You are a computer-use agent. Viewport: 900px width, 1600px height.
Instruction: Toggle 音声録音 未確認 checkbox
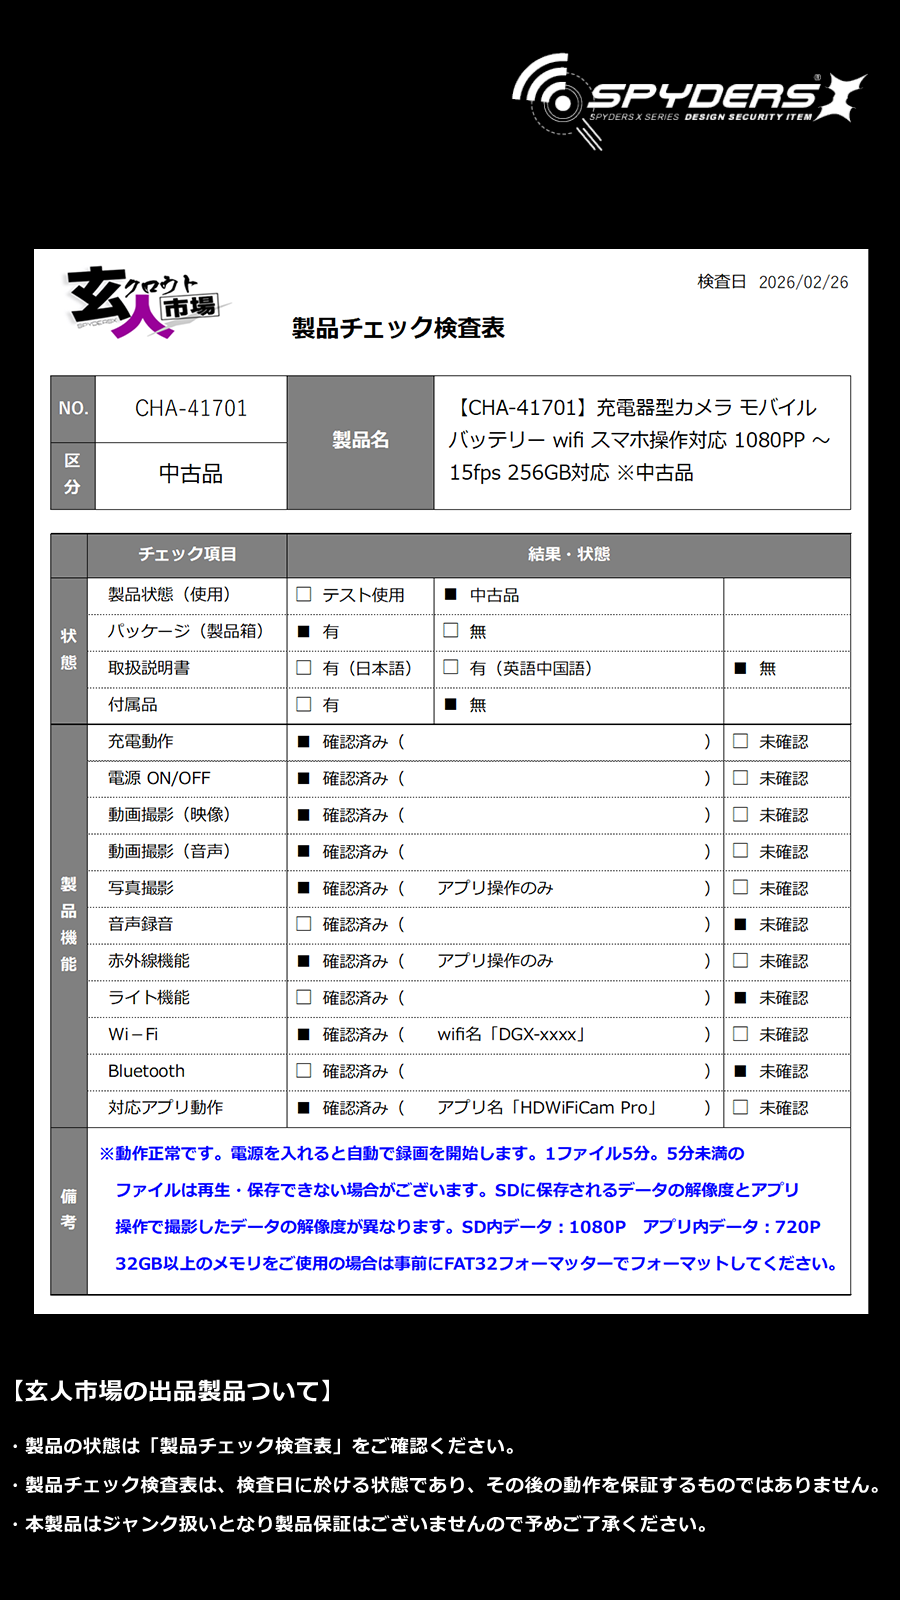pyautogui.click(x=741, y=925)
